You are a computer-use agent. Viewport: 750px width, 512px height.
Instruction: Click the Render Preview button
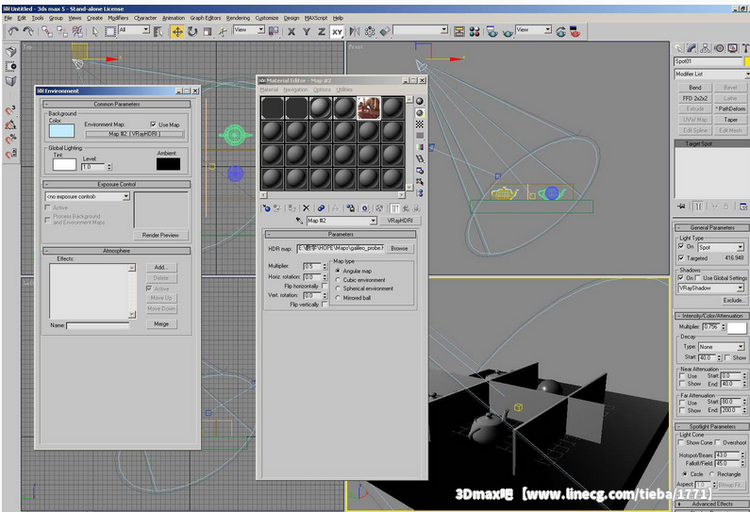(x=160, y=235)
